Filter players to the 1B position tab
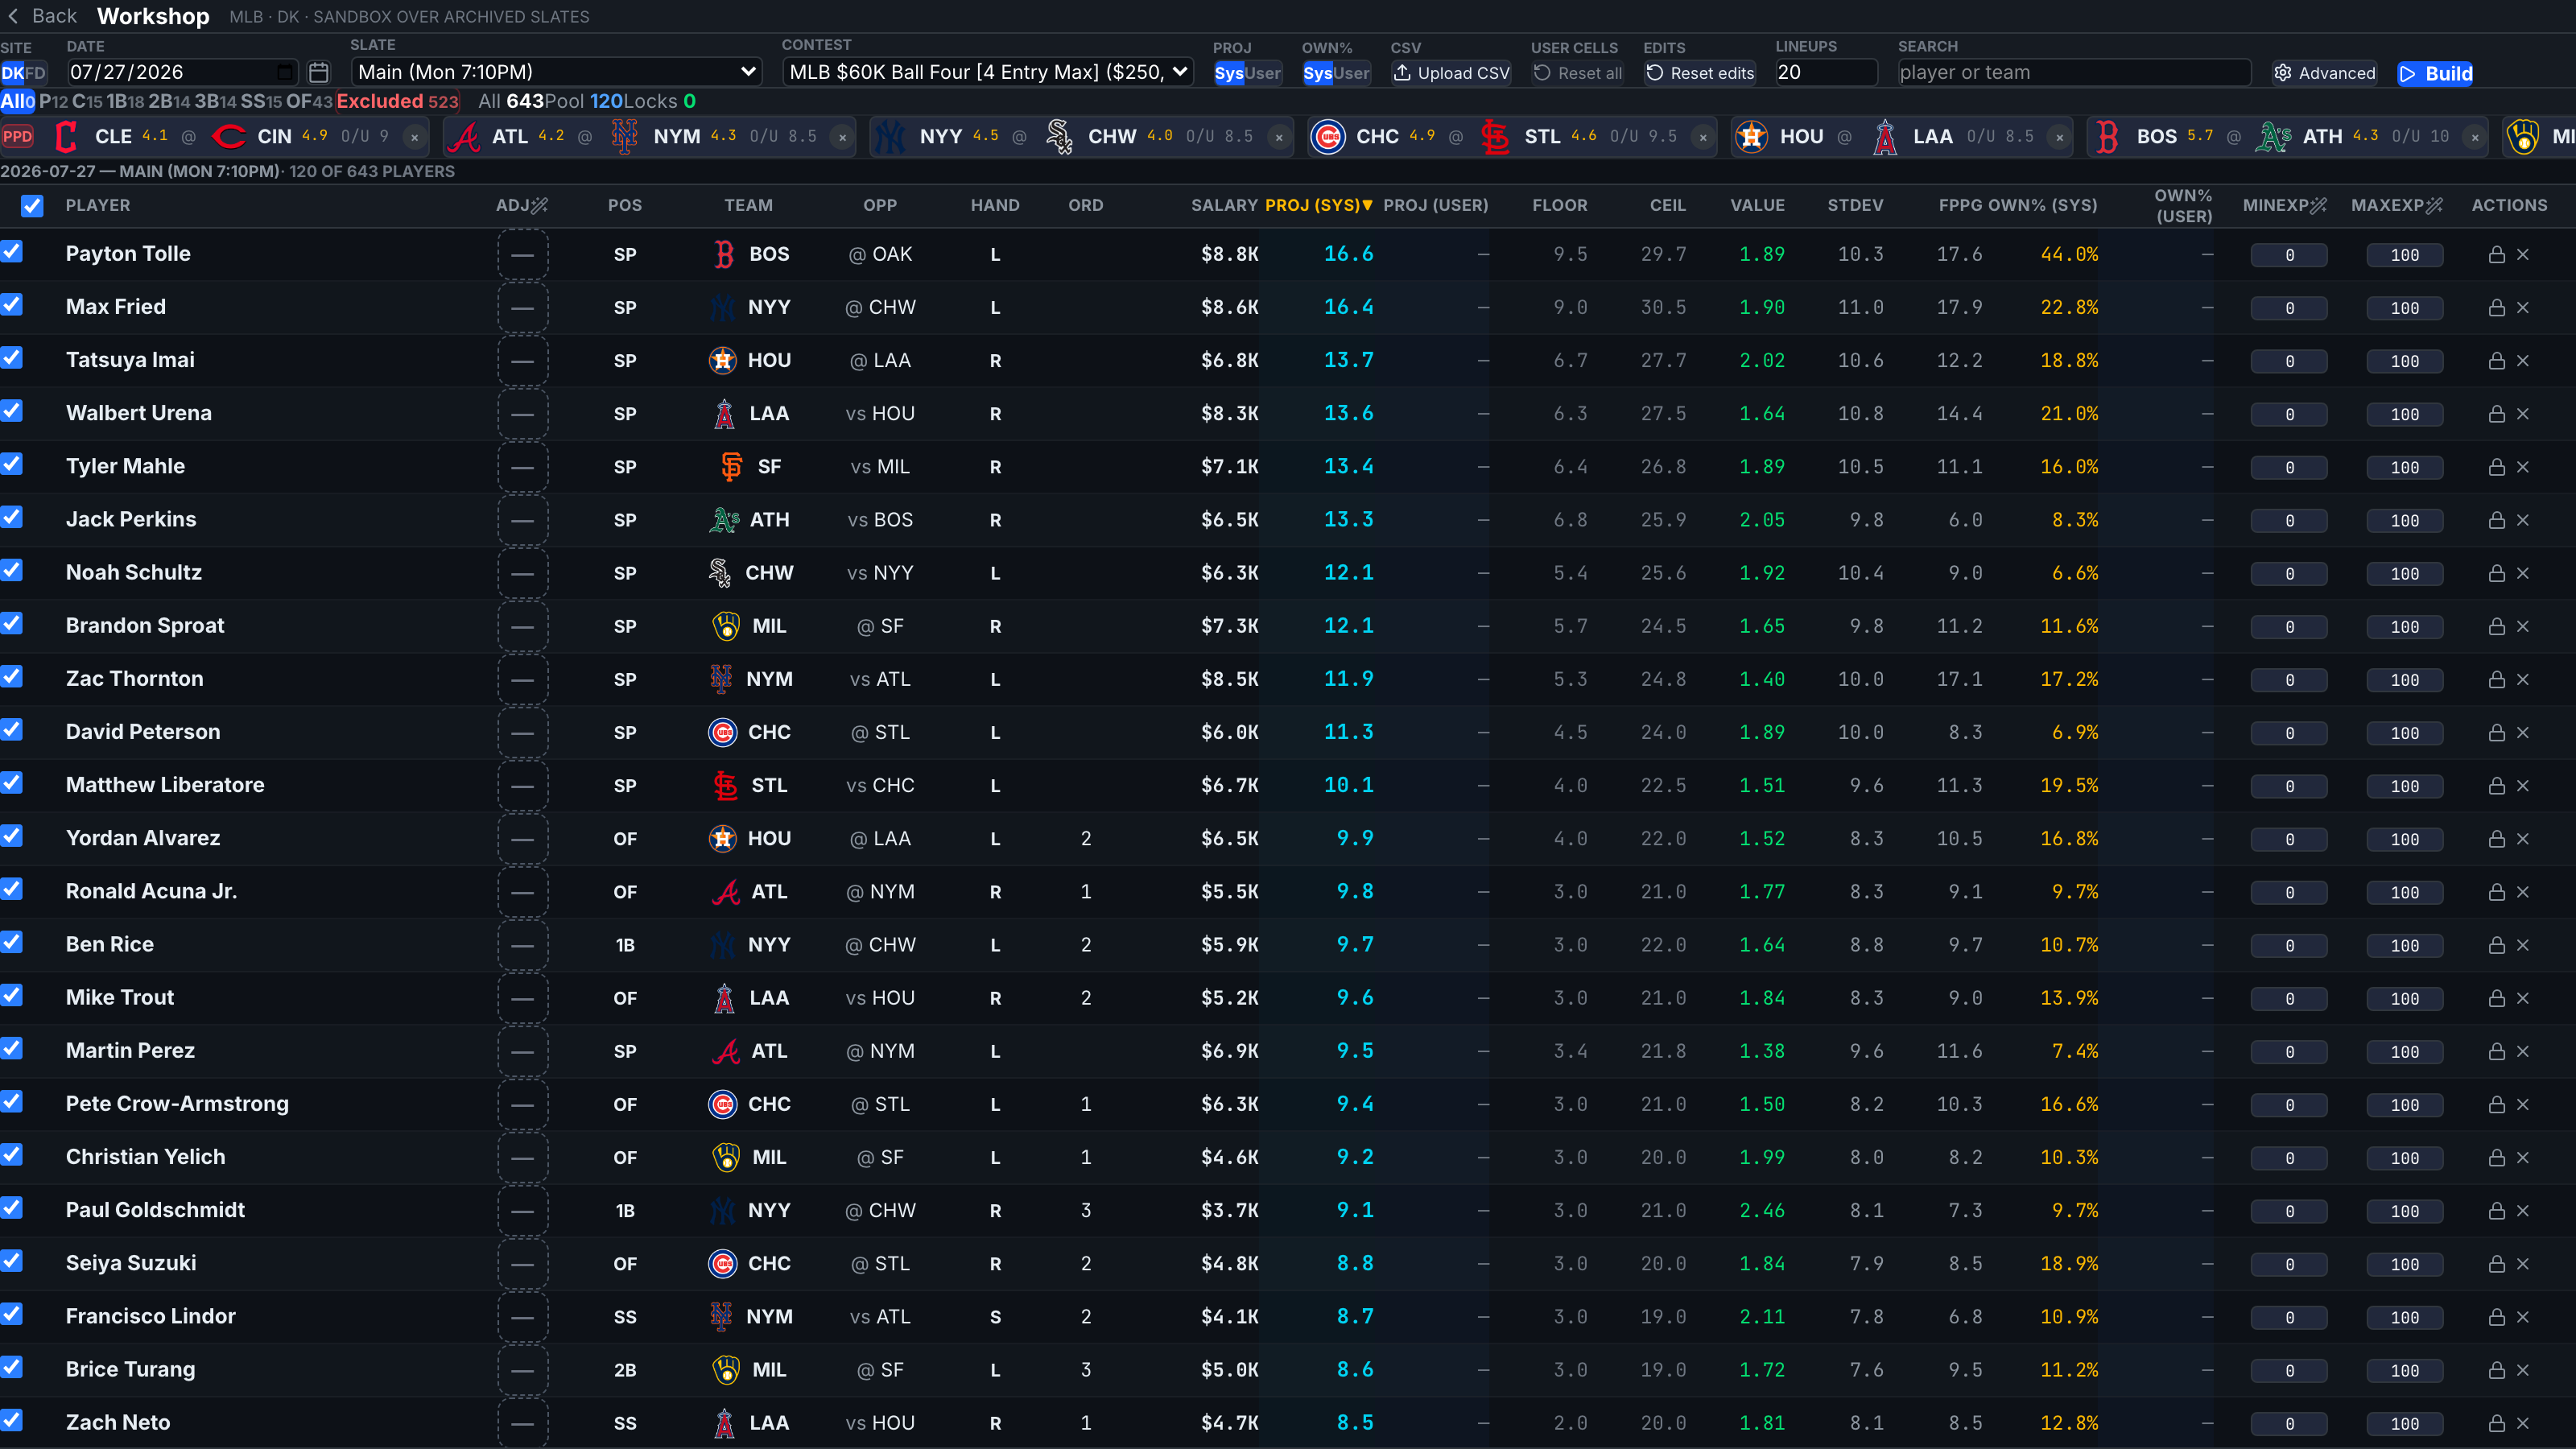2576x1449 pixels. [125, 101]
